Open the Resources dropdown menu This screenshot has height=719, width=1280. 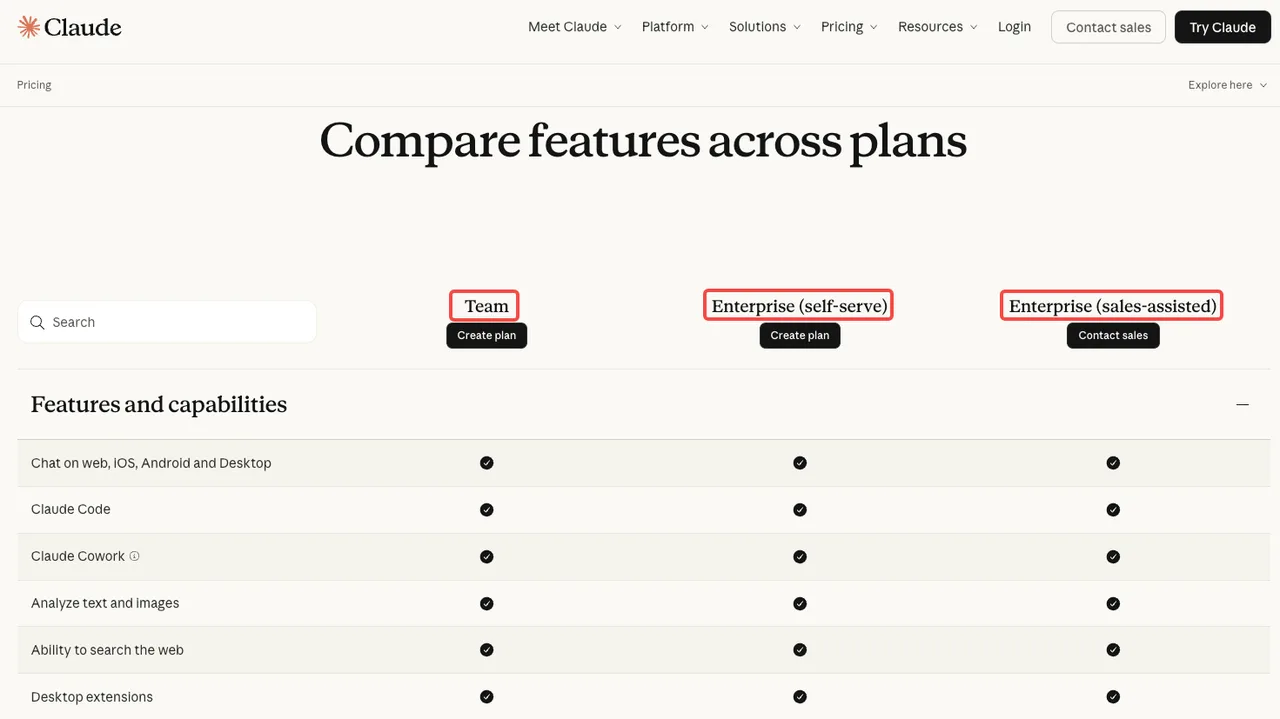[x=938, y=27]
